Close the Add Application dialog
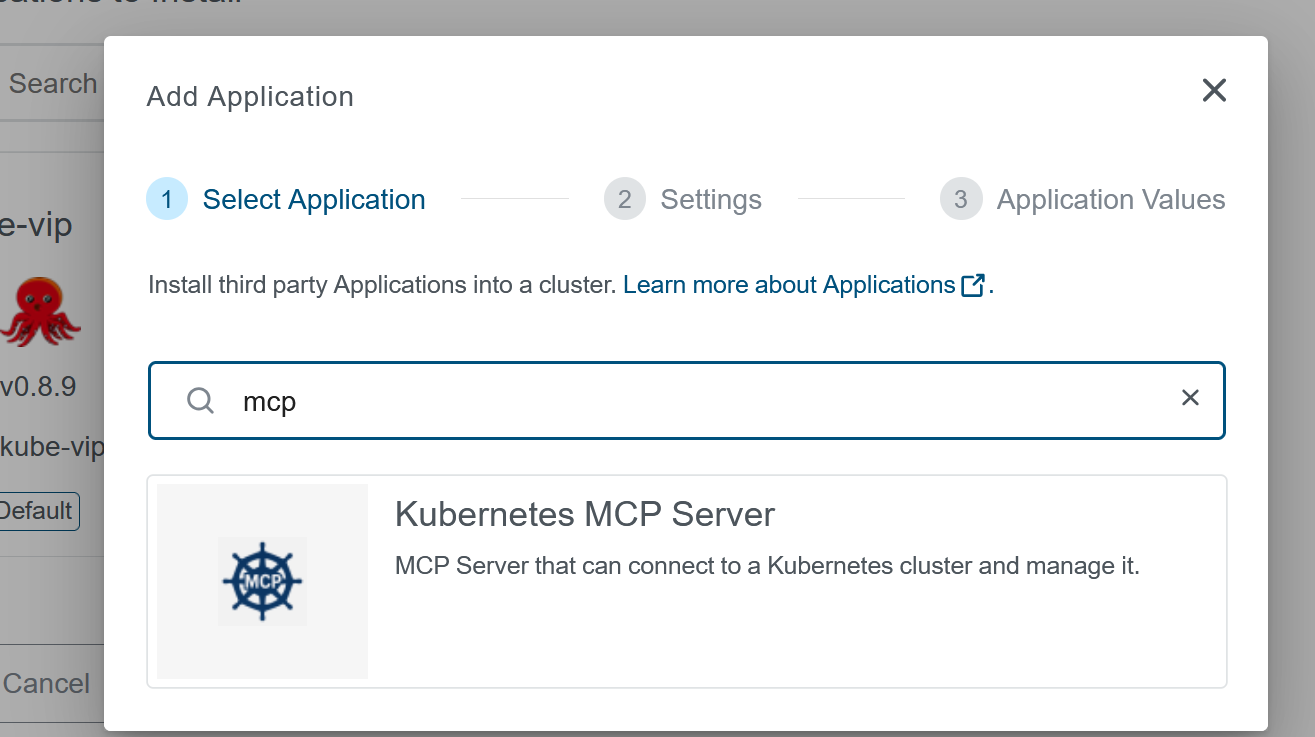 (1213, 91)
